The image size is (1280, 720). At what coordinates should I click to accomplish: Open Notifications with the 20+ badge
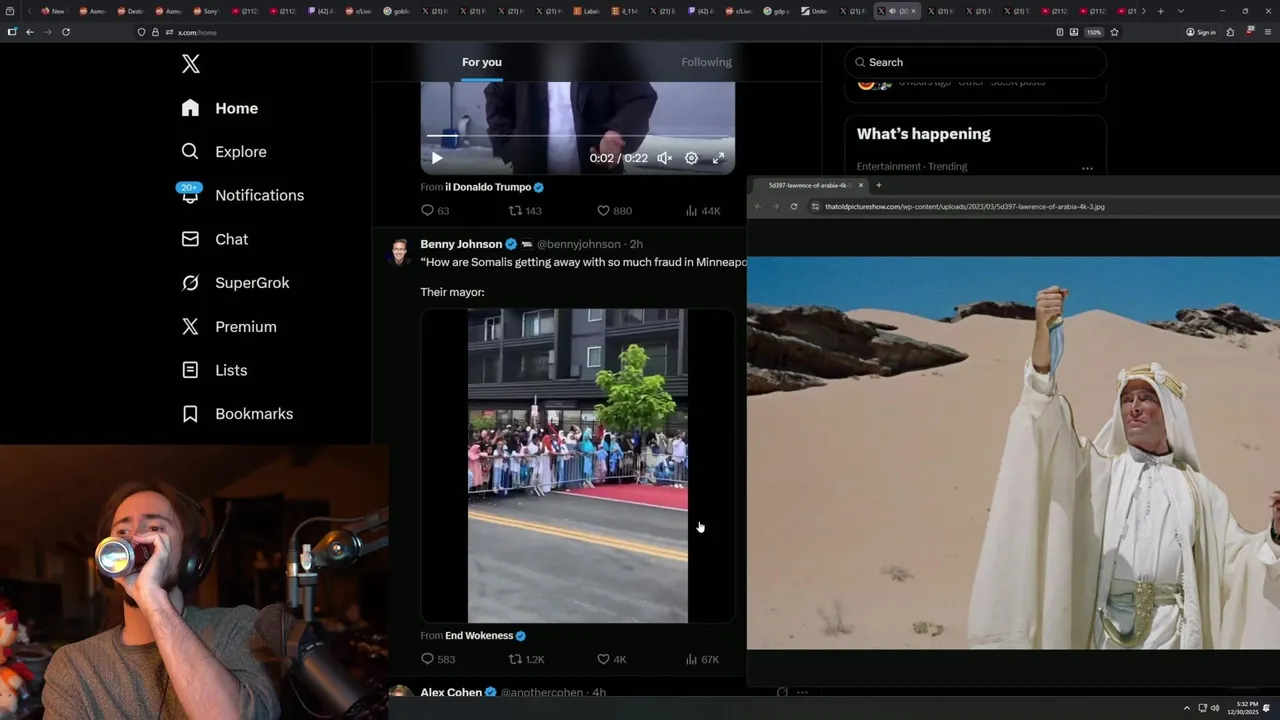tap(242, 195)
